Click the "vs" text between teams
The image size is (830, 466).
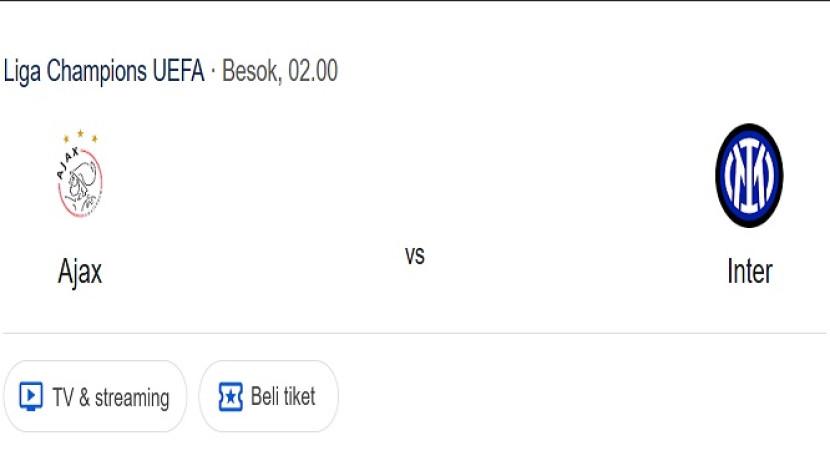[x=415, y=255]
